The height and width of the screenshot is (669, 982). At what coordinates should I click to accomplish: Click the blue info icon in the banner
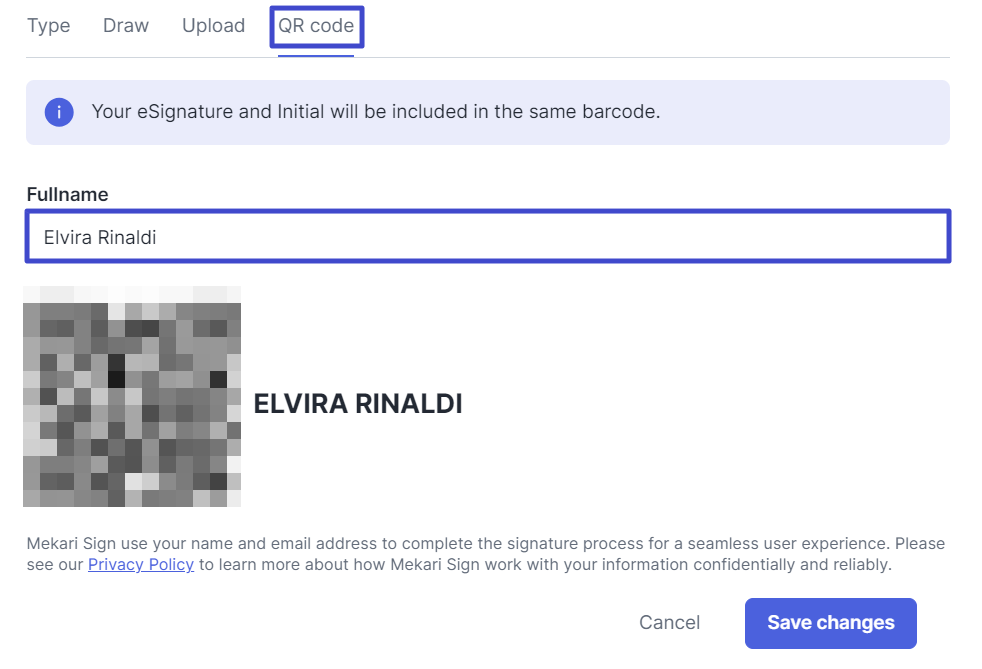(x=59, y=112)
